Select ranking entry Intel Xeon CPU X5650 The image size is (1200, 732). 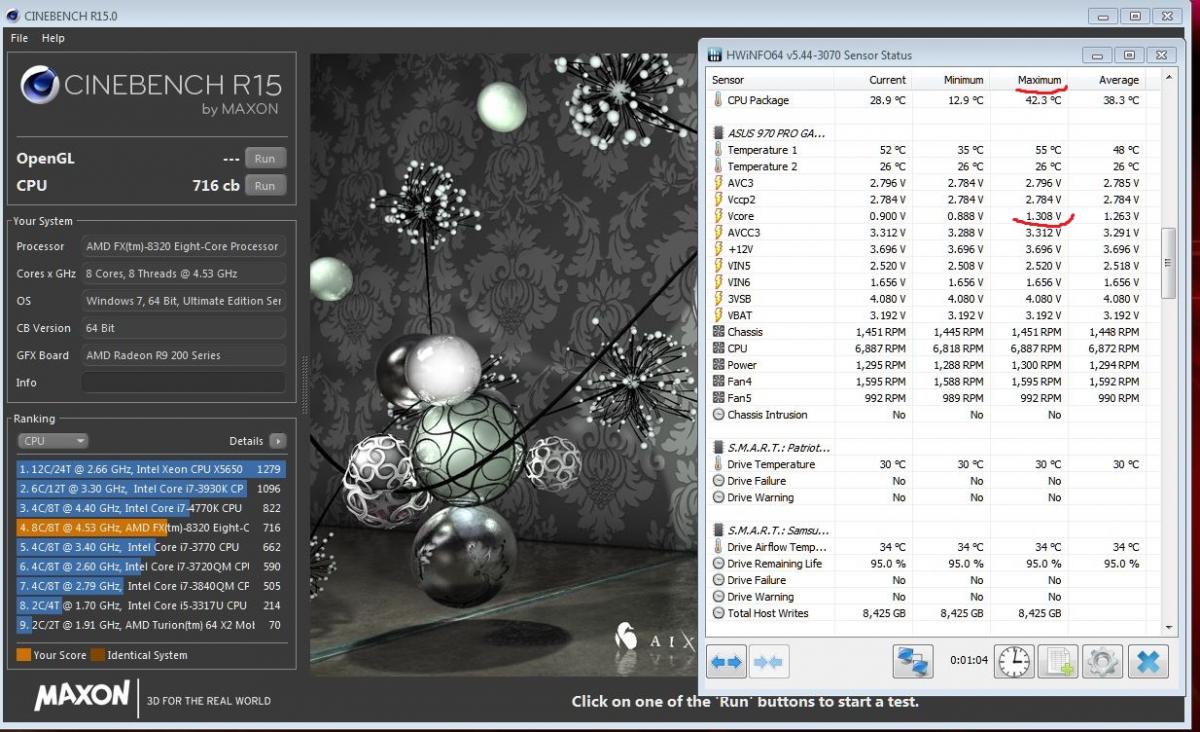(x=151, y=468)
